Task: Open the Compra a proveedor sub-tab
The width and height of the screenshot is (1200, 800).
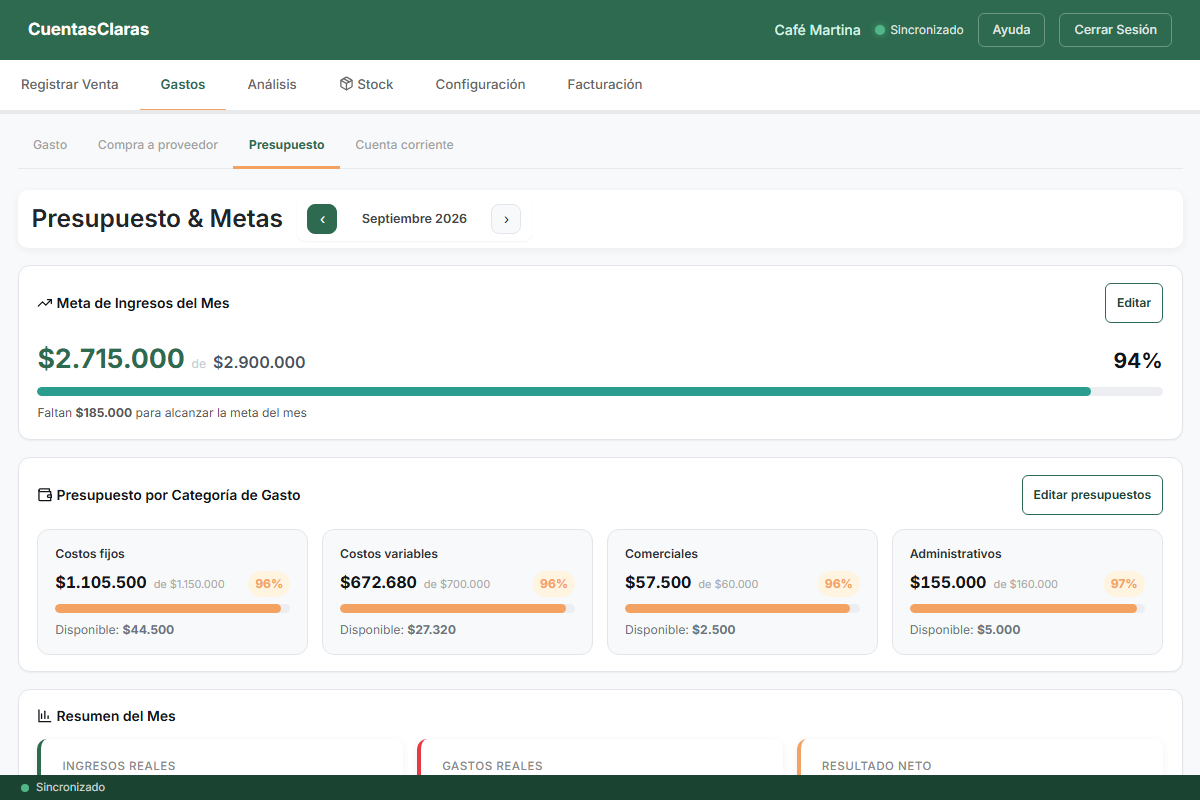Action: (x=158, y=145)
